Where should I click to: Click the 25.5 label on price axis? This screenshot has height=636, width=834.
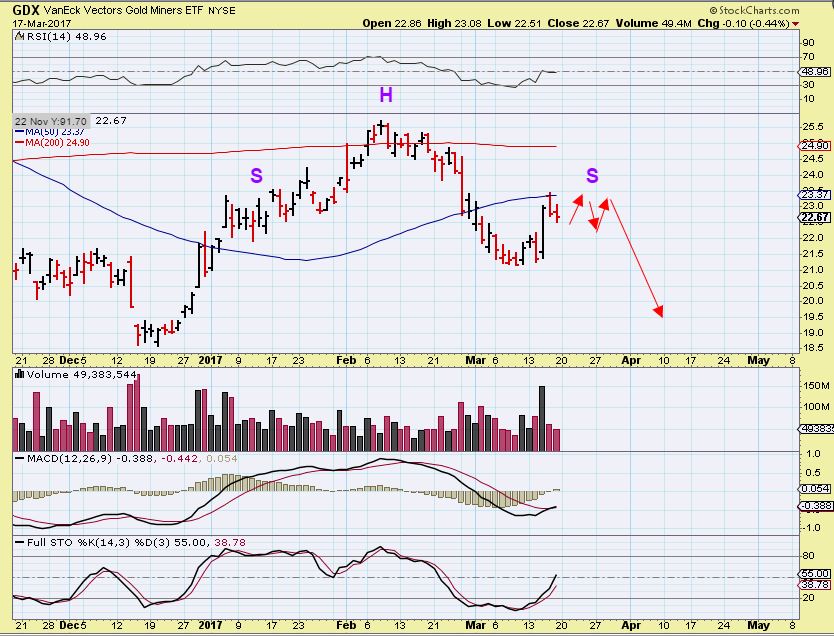tap(814, 127)
